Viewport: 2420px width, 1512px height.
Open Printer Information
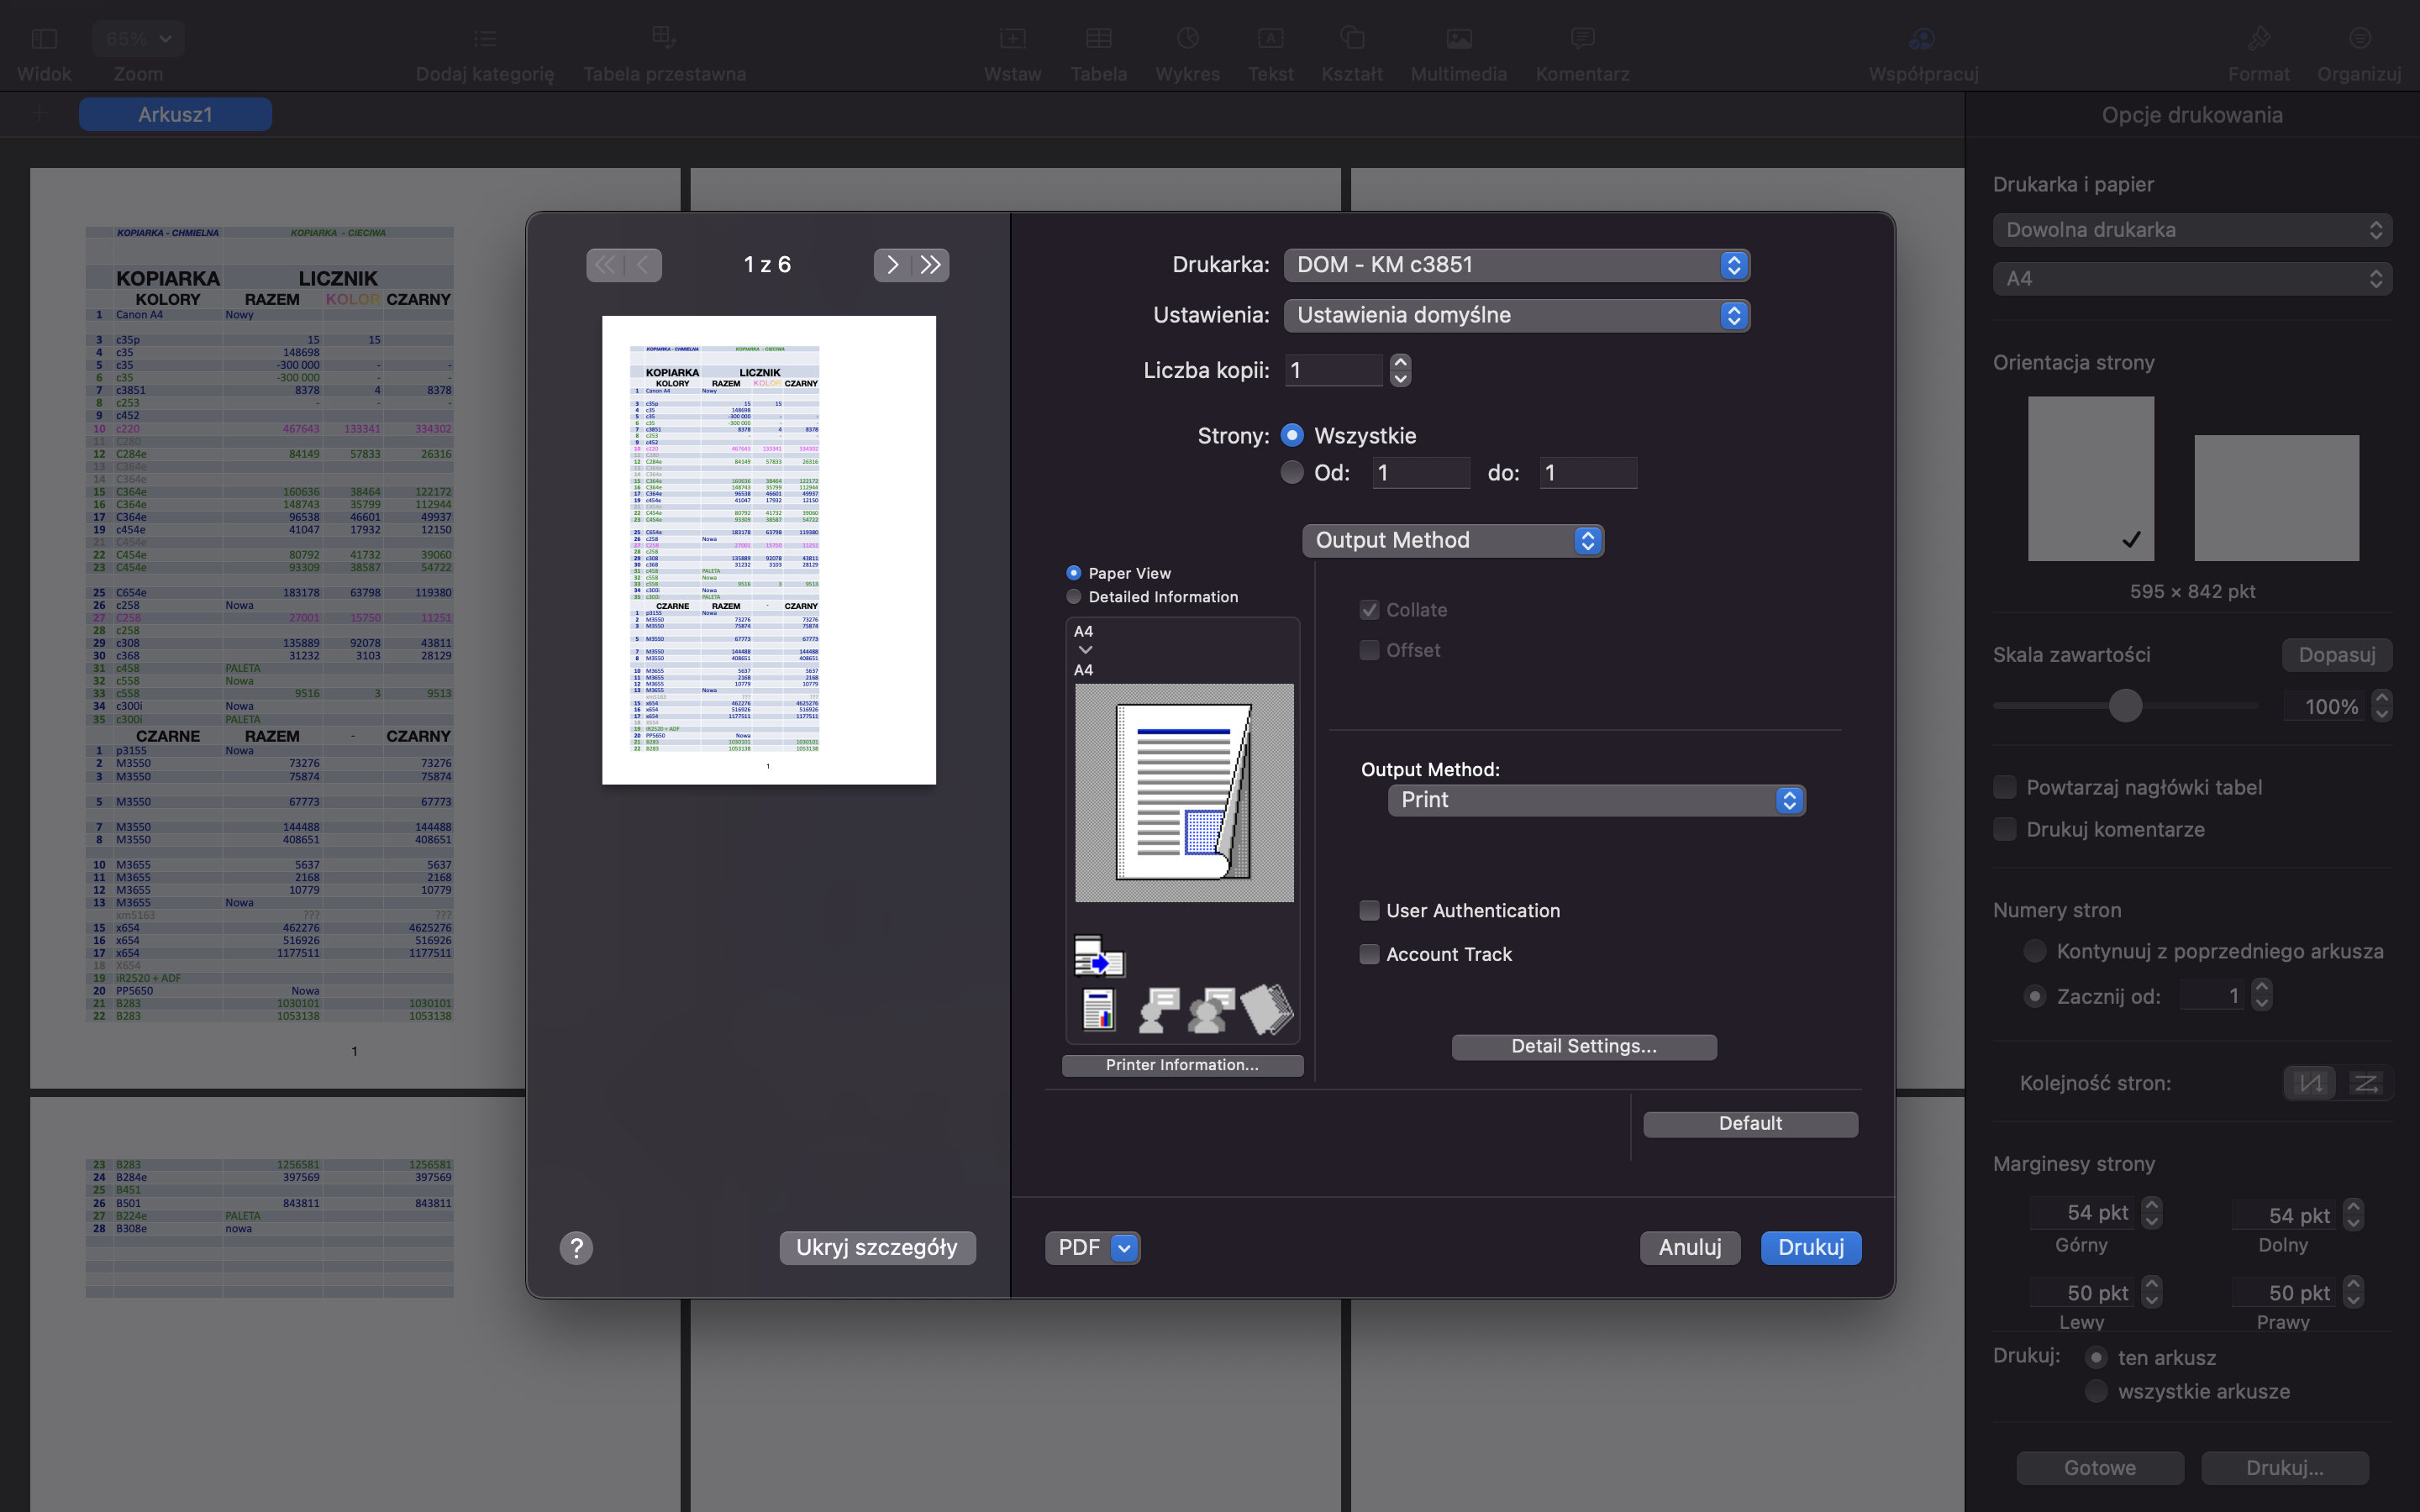pyautogui.click(x=1182, y=1065)
